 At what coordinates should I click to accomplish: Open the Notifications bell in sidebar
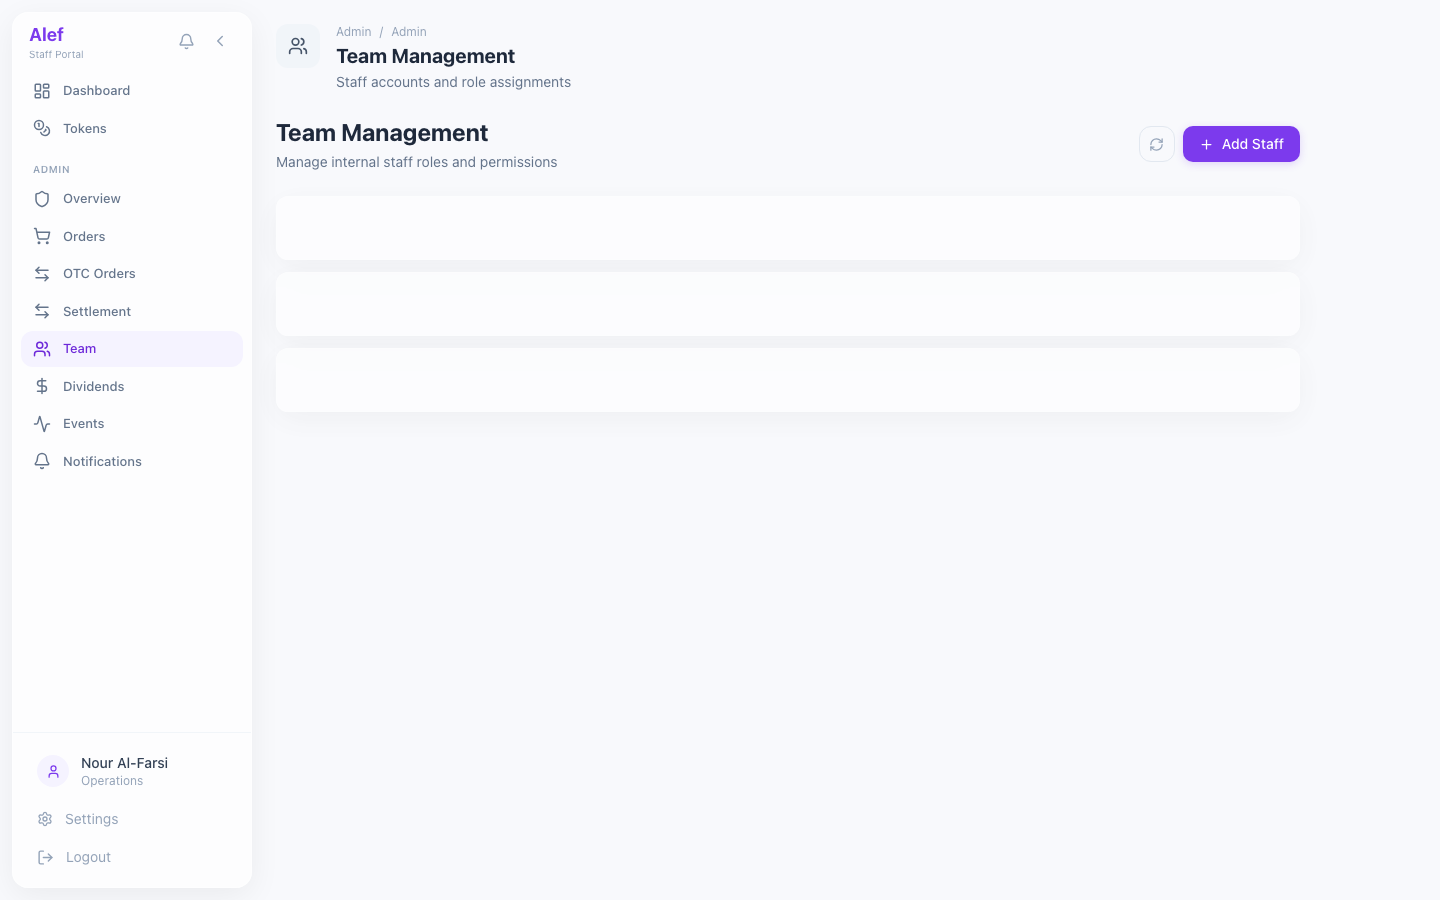[41, 461]
